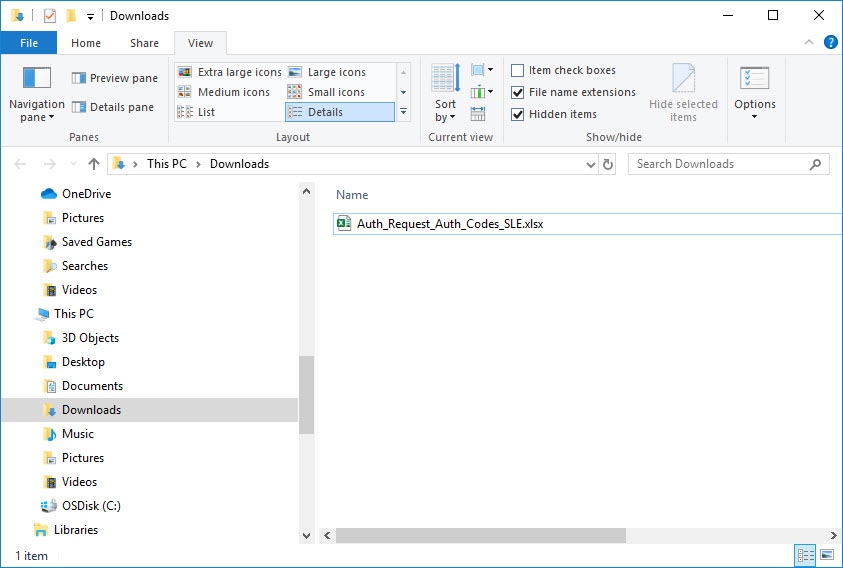Select Auth_Request_Auth_Codes_SLE.xlsx file
843x568 pixels.
450,224
